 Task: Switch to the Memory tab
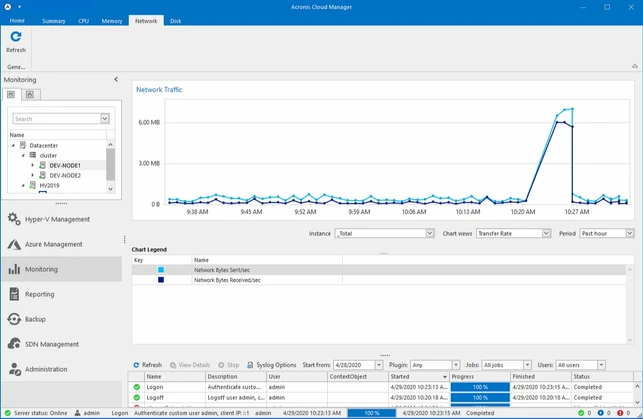tap(112, 21)
